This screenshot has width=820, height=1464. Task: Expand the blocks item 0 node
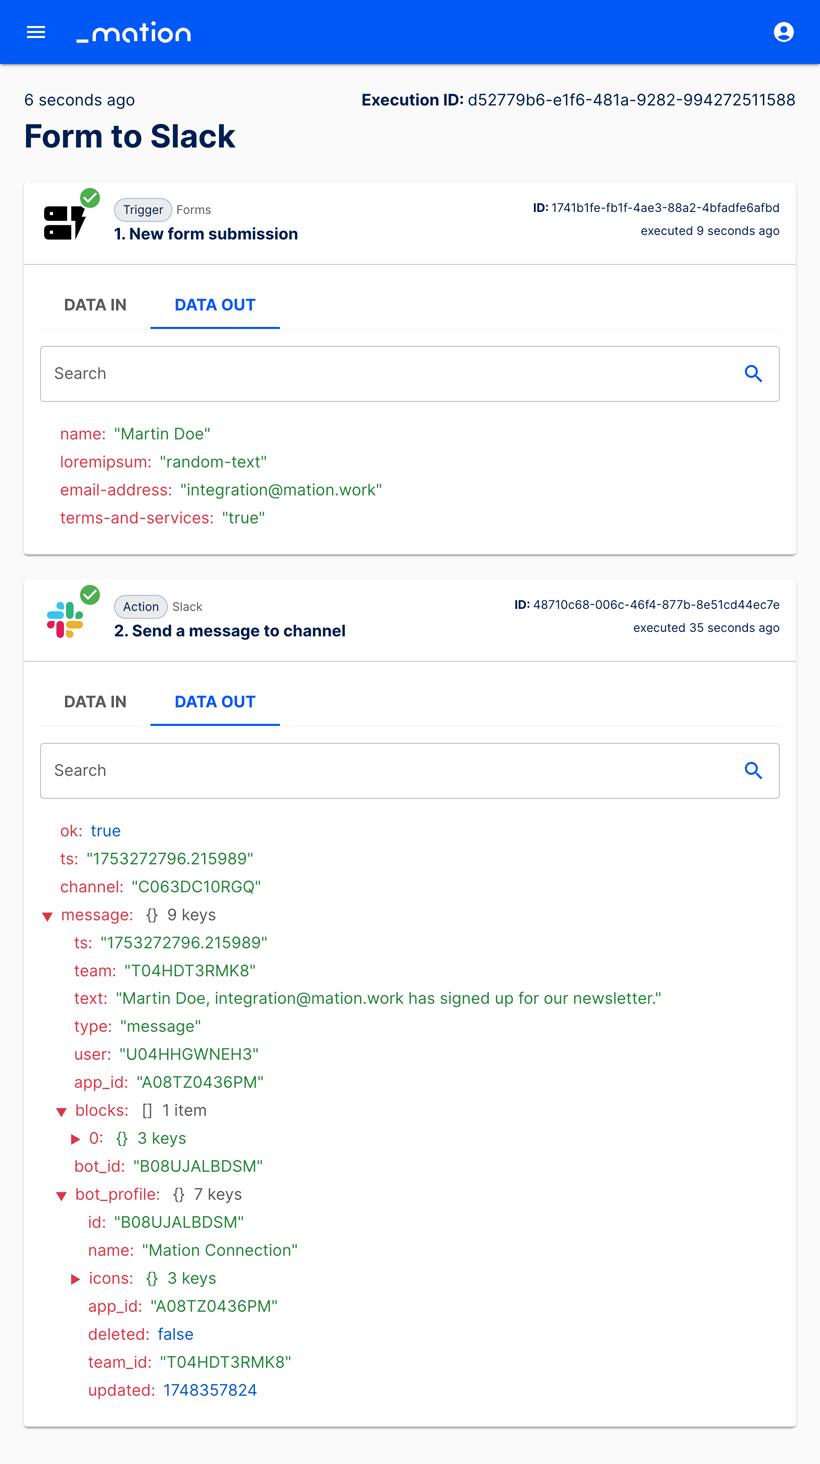point(75,1139)
